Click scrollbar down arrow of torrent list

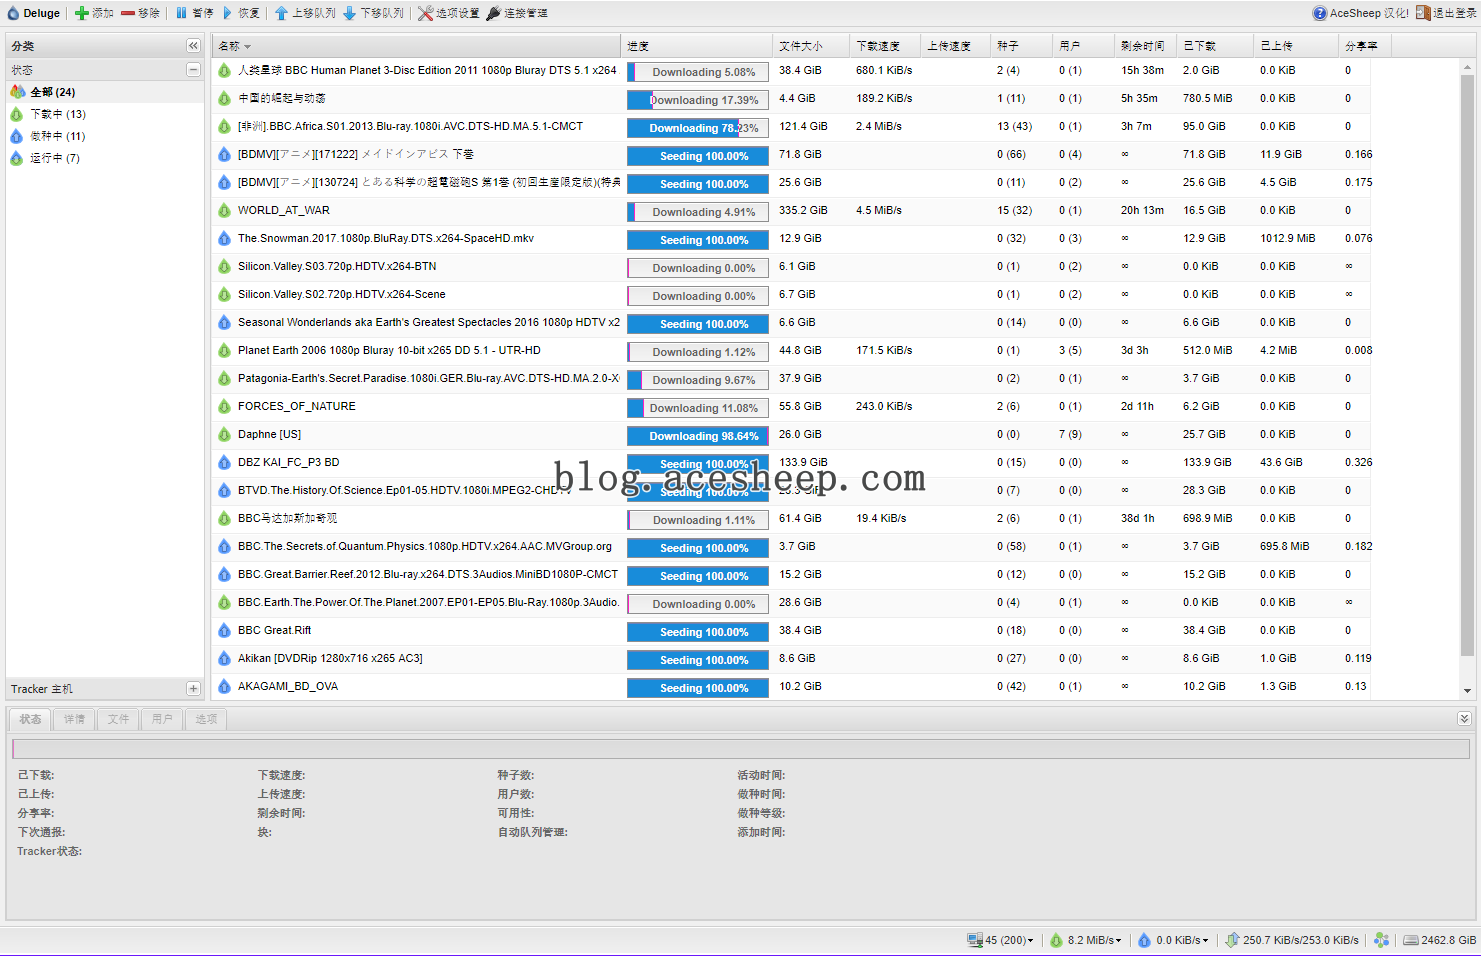(1467, 691)
